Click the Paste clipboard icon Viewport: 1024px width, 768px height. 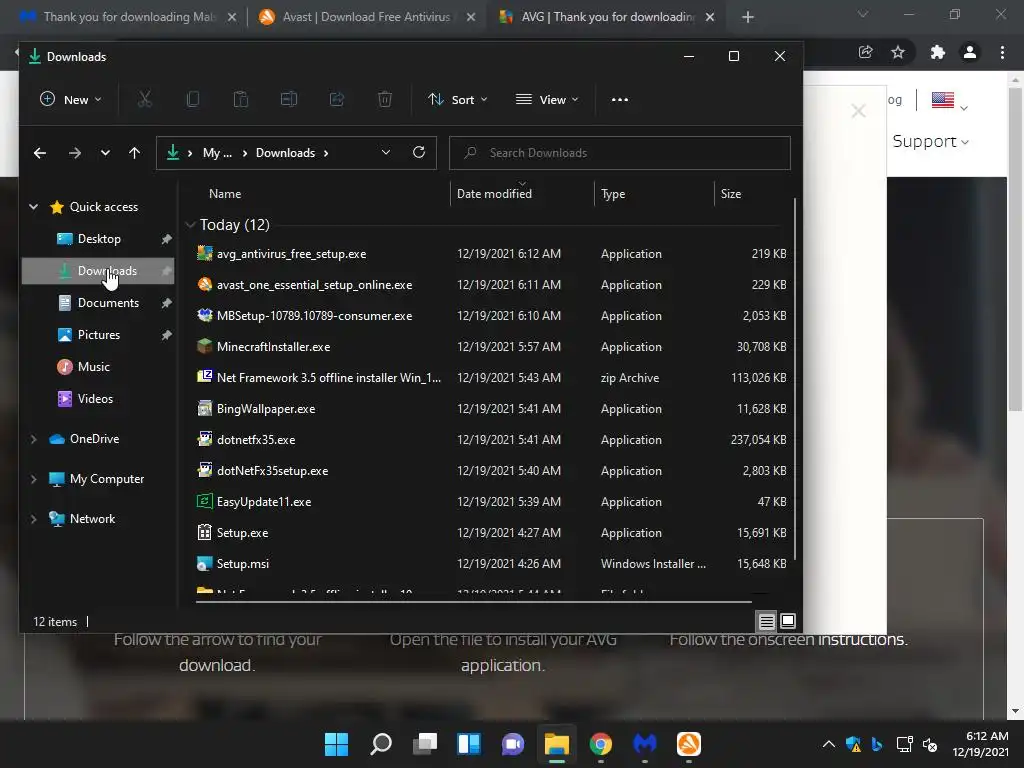(241, 99)
